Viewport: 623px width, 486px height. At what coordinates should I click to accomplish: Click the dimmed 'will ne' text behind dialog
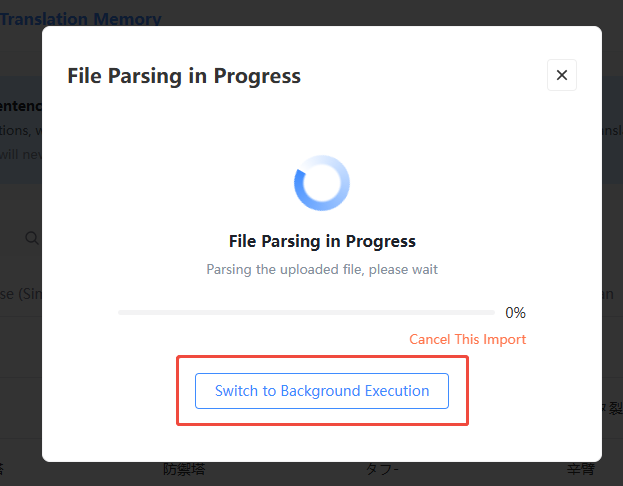21,154
